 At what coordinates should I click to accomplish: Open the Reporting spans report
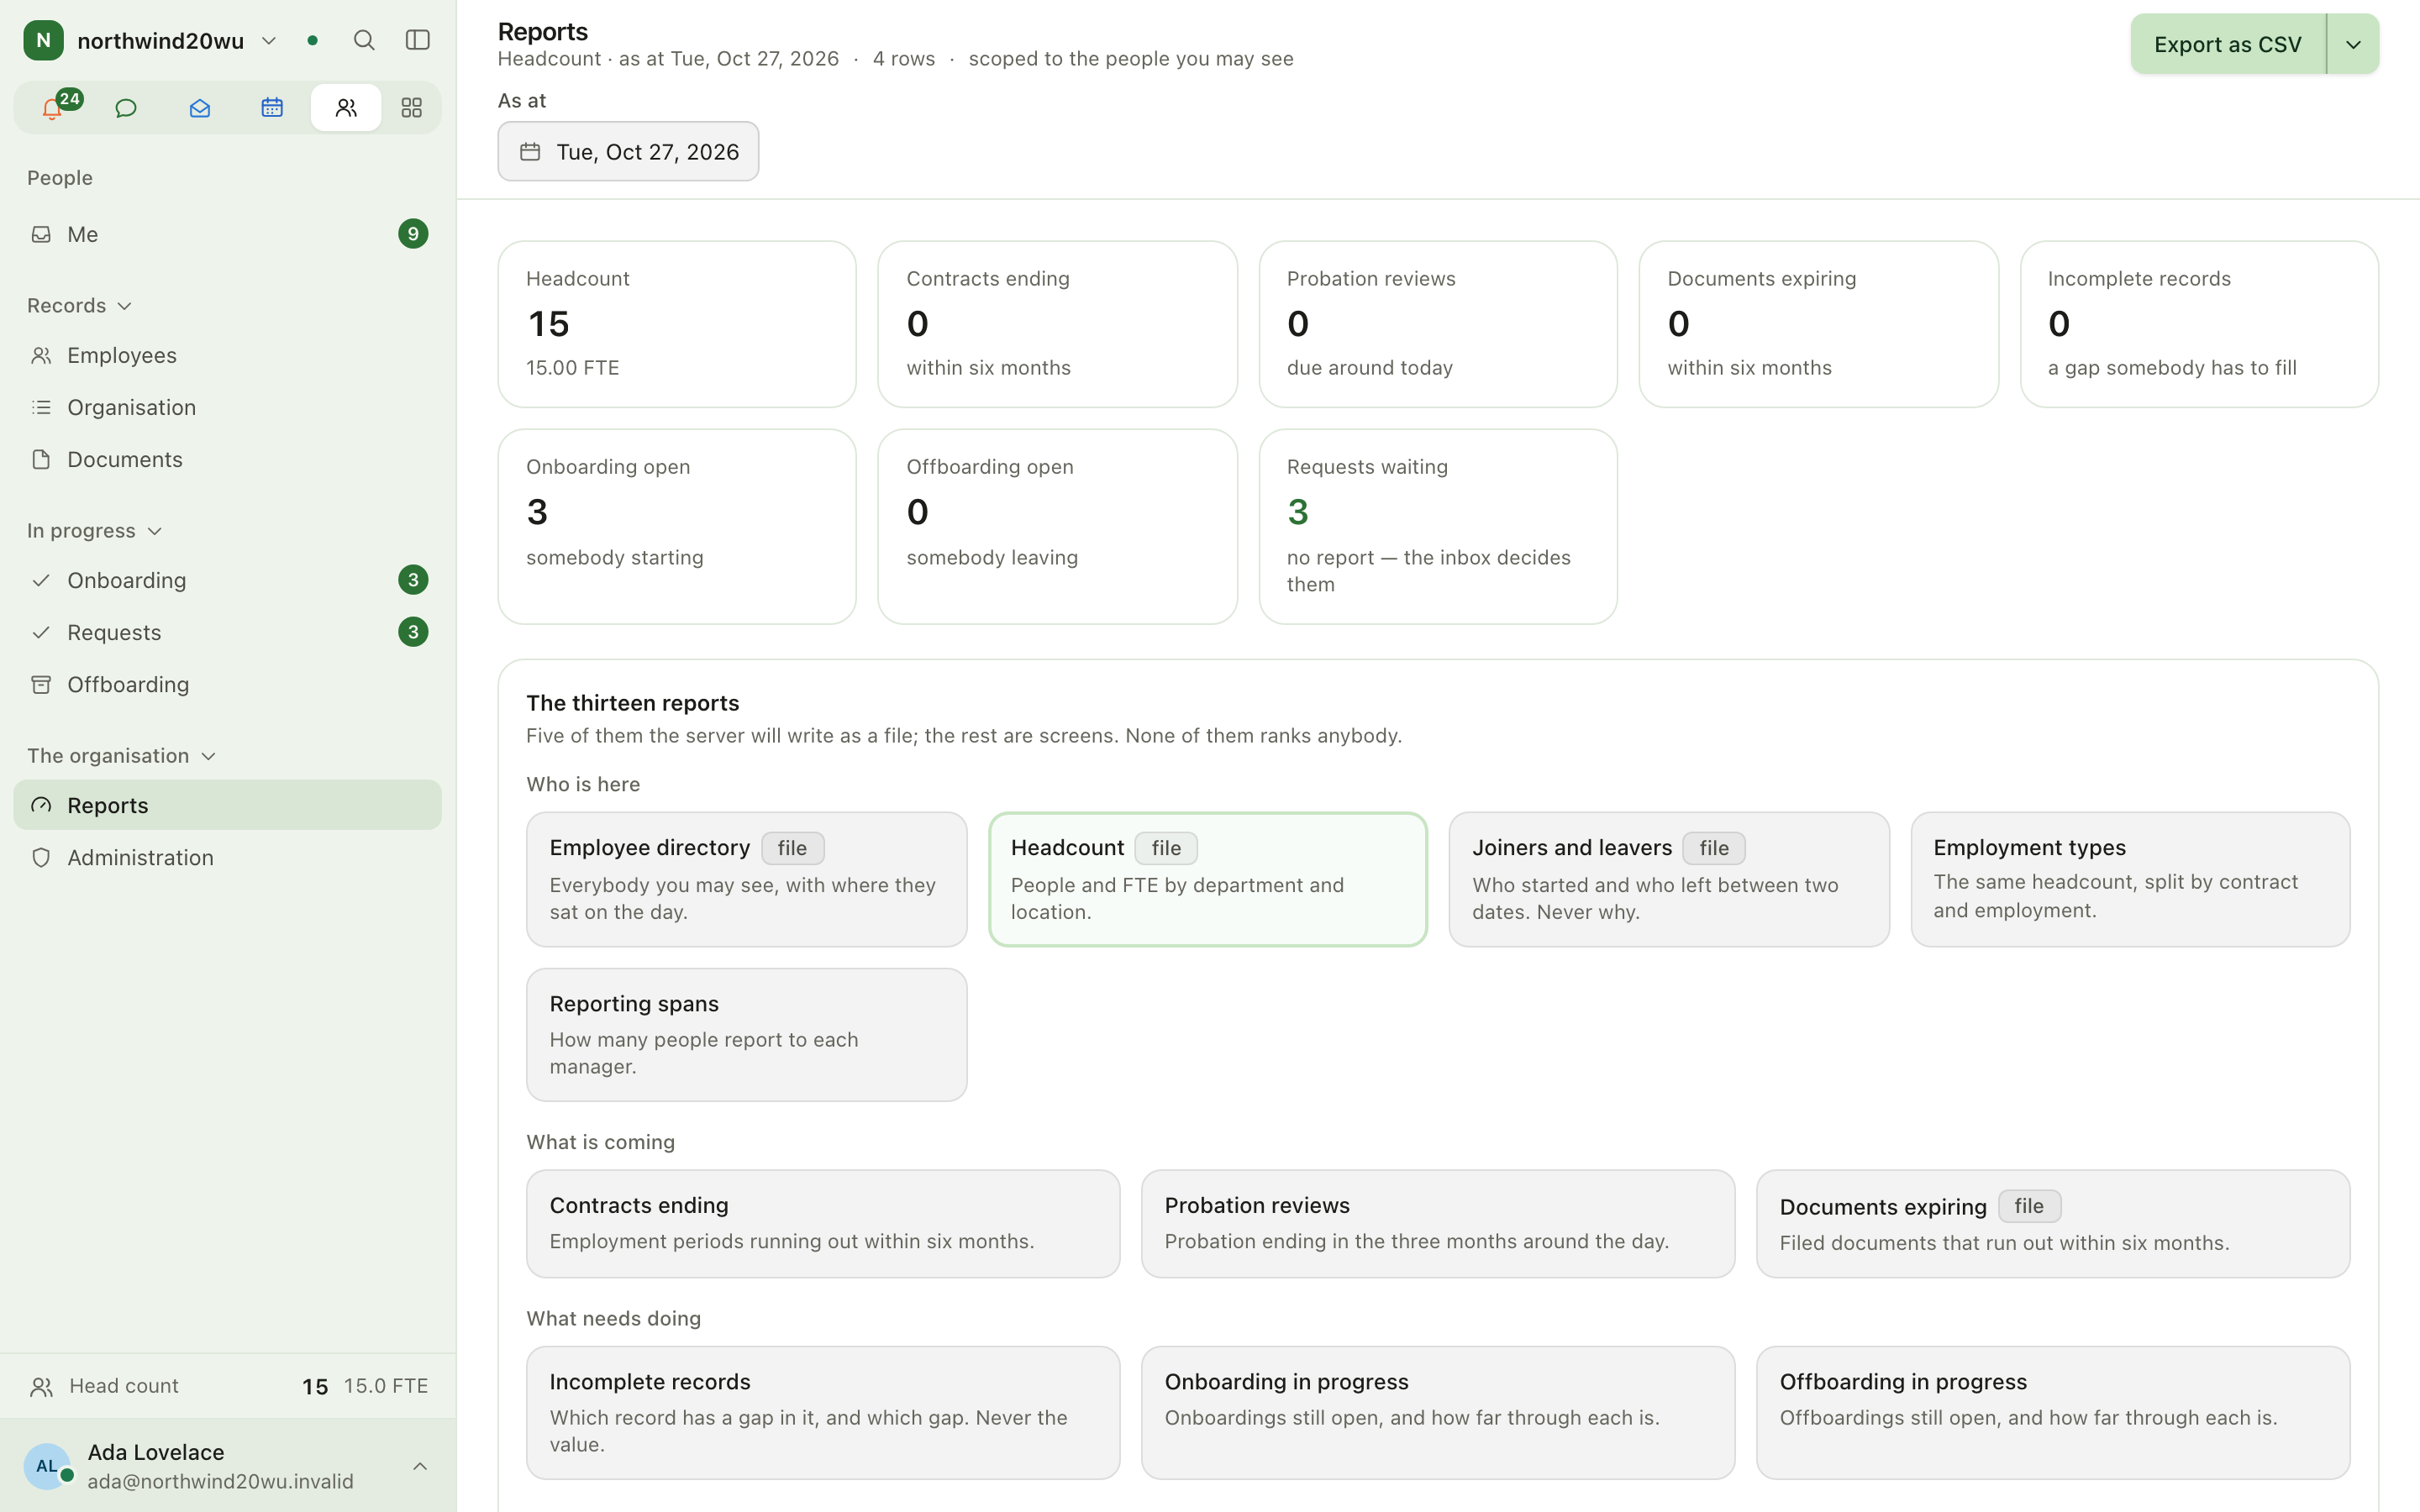747,1034
